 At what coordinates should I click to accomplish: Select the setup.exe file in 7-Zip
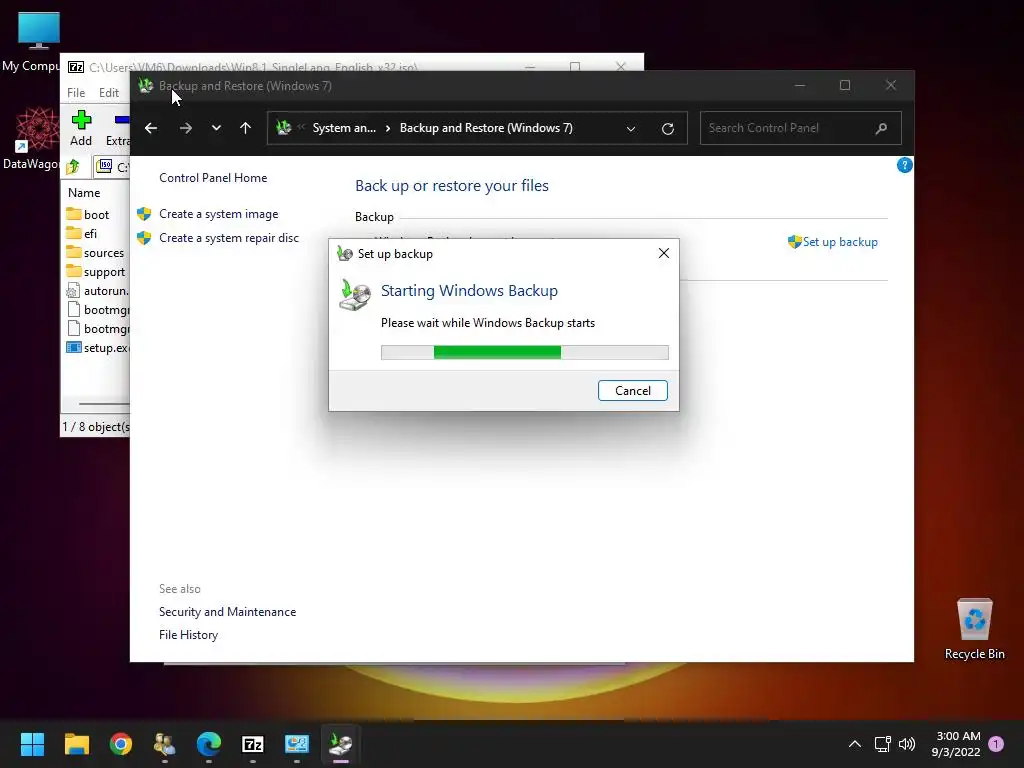105,347
